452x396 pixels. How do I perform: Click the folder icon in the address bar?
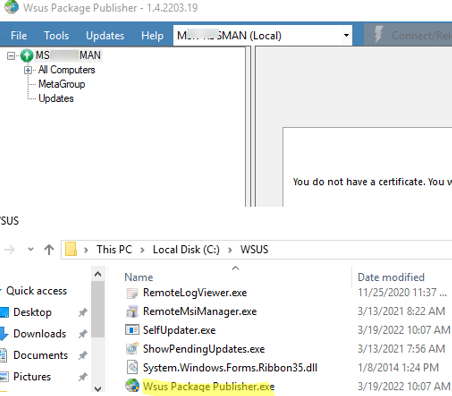71,249
